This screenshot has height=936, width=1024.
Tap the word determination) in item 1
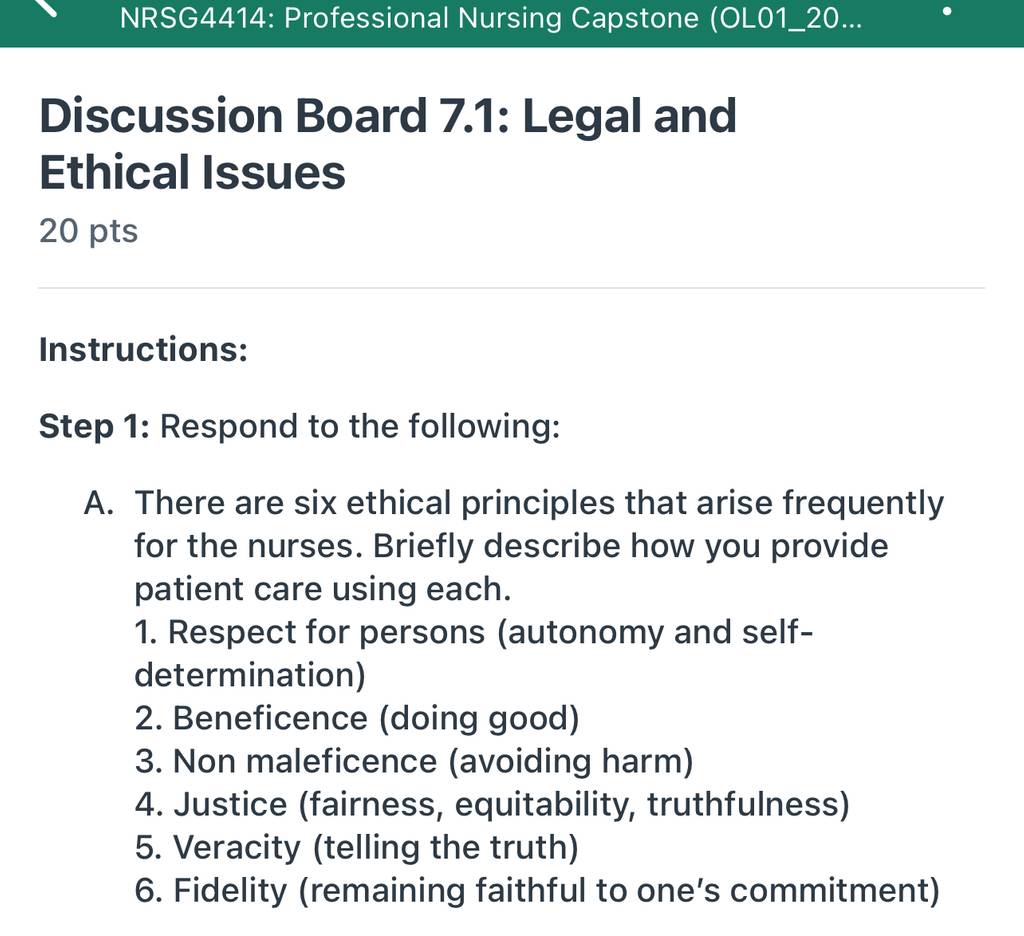pos(249,675)
